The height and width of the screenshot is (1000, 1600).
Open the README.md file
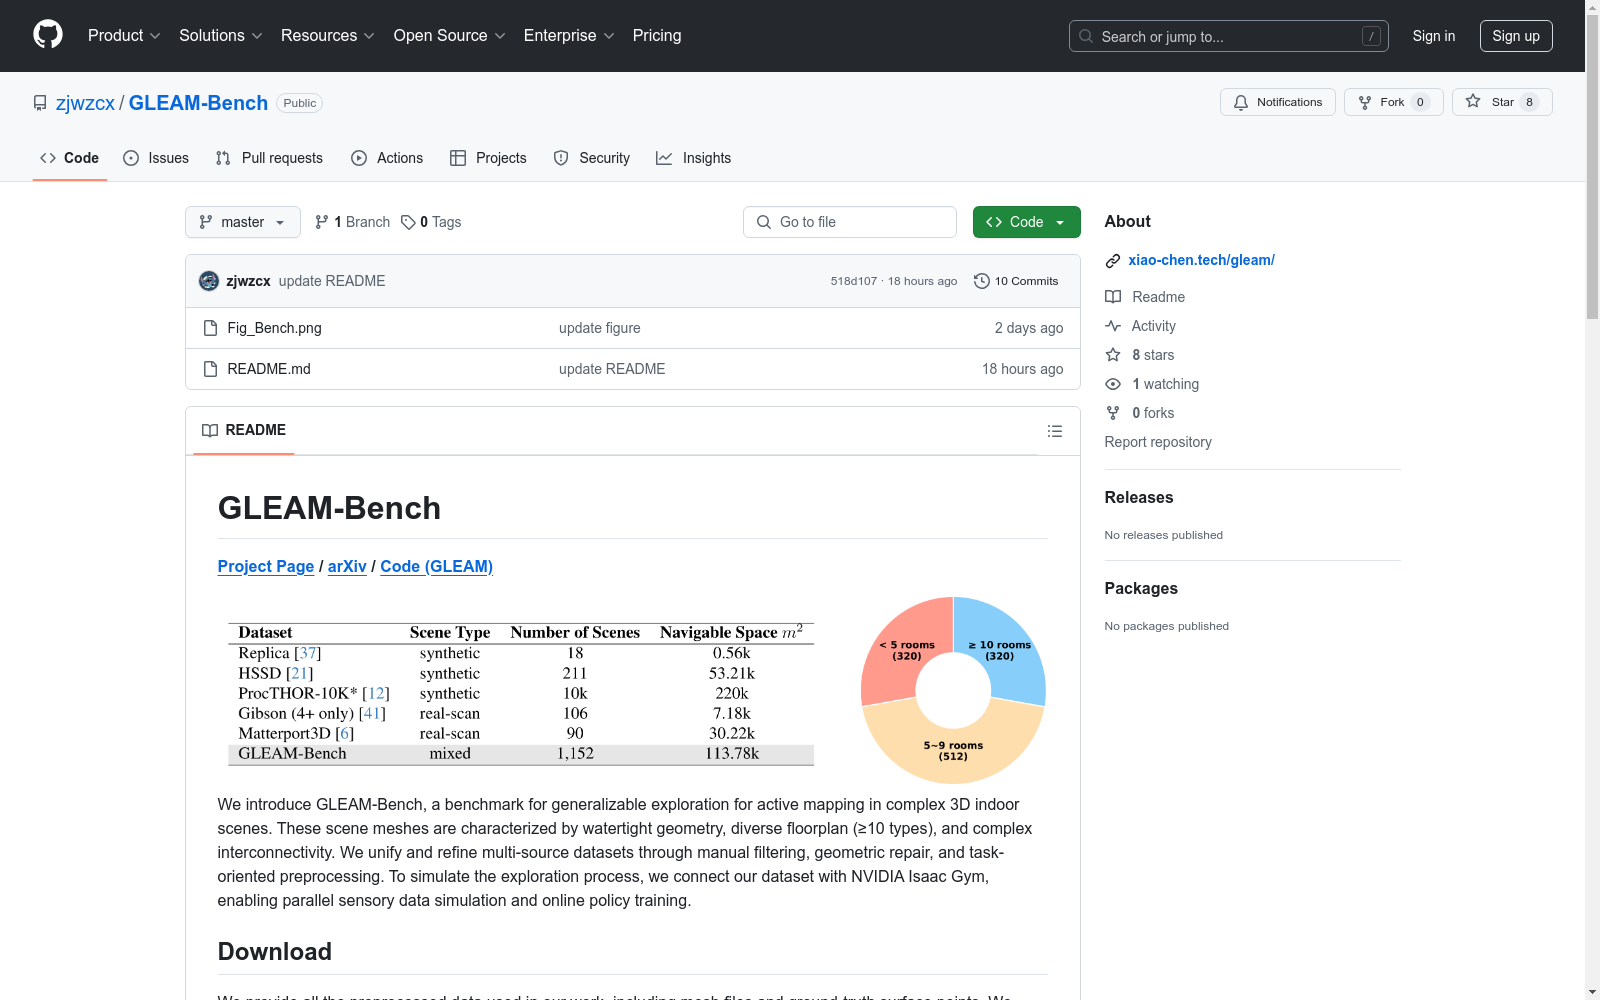[x=269, y=369]
